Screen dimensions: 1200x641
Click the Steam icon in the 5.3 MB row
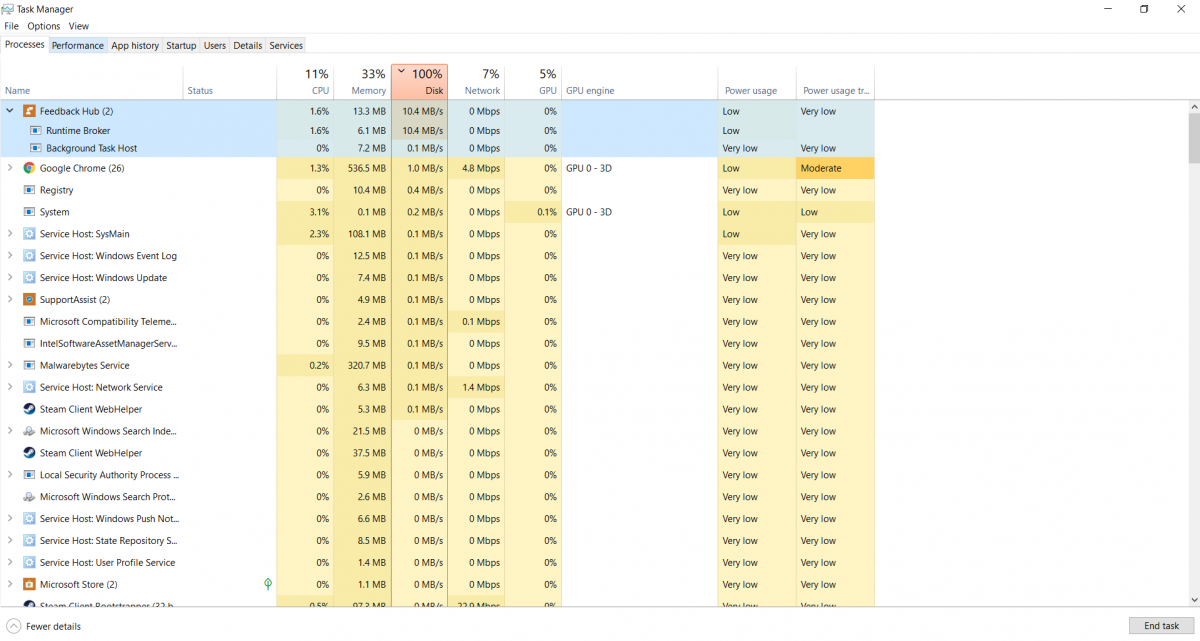click(30, 409)
